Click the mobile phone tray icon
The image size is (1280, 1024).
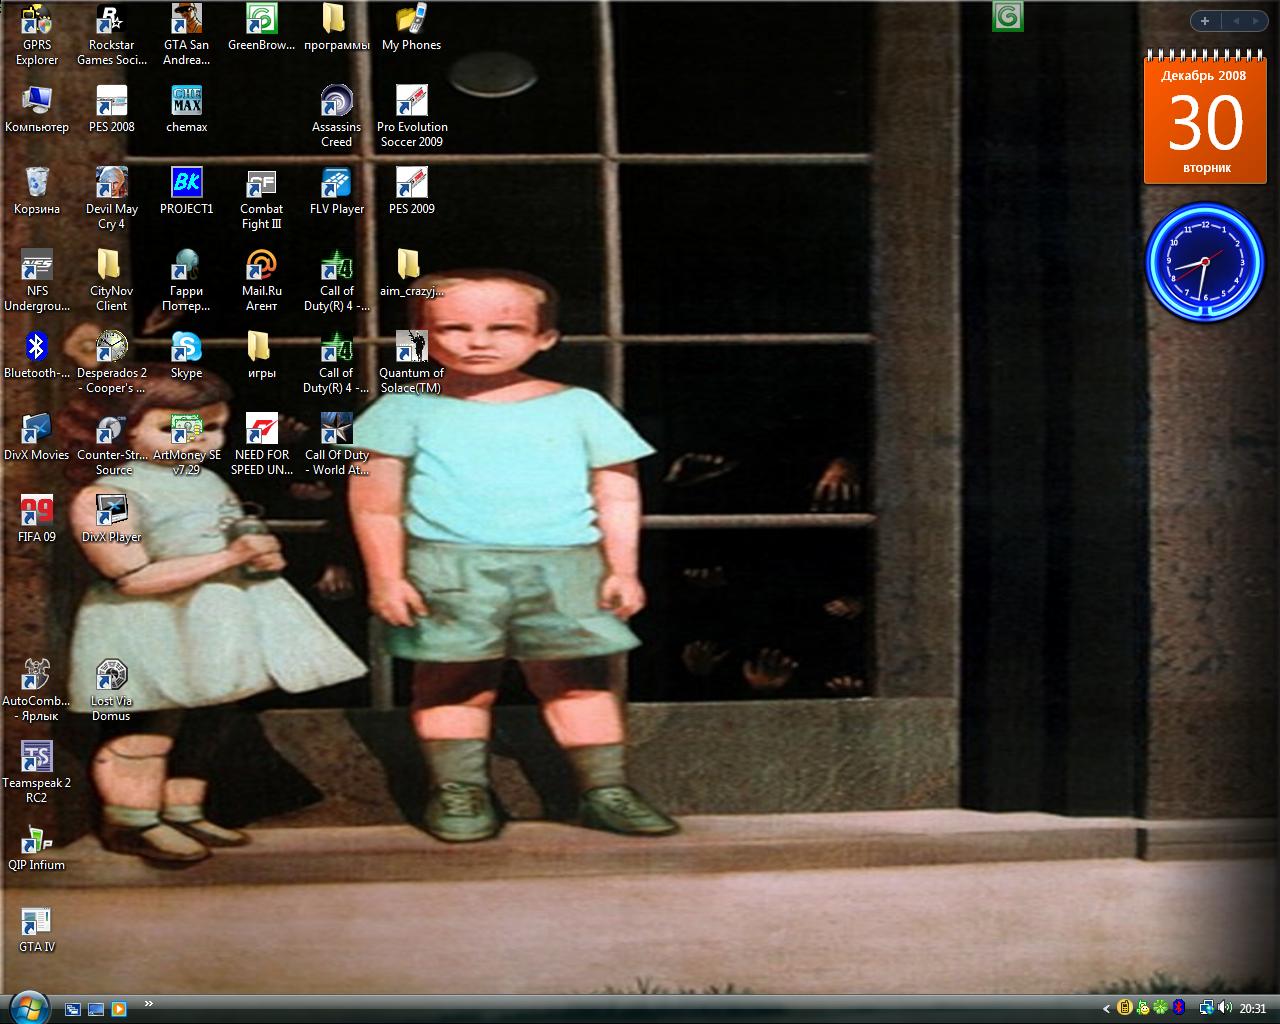point(1124,1008)
